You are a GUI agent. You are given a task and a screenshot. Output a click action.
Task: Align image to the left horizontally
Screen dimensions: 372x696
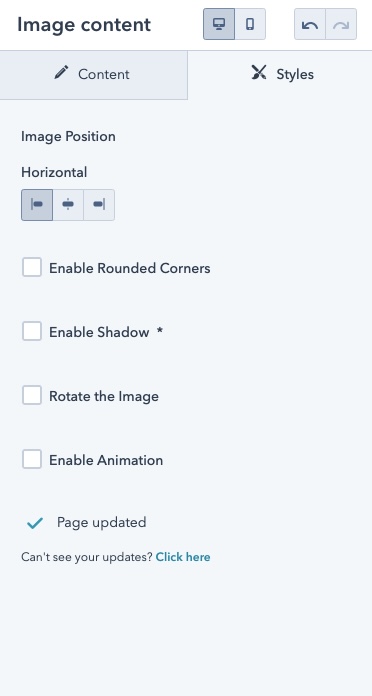pos(37,205)
